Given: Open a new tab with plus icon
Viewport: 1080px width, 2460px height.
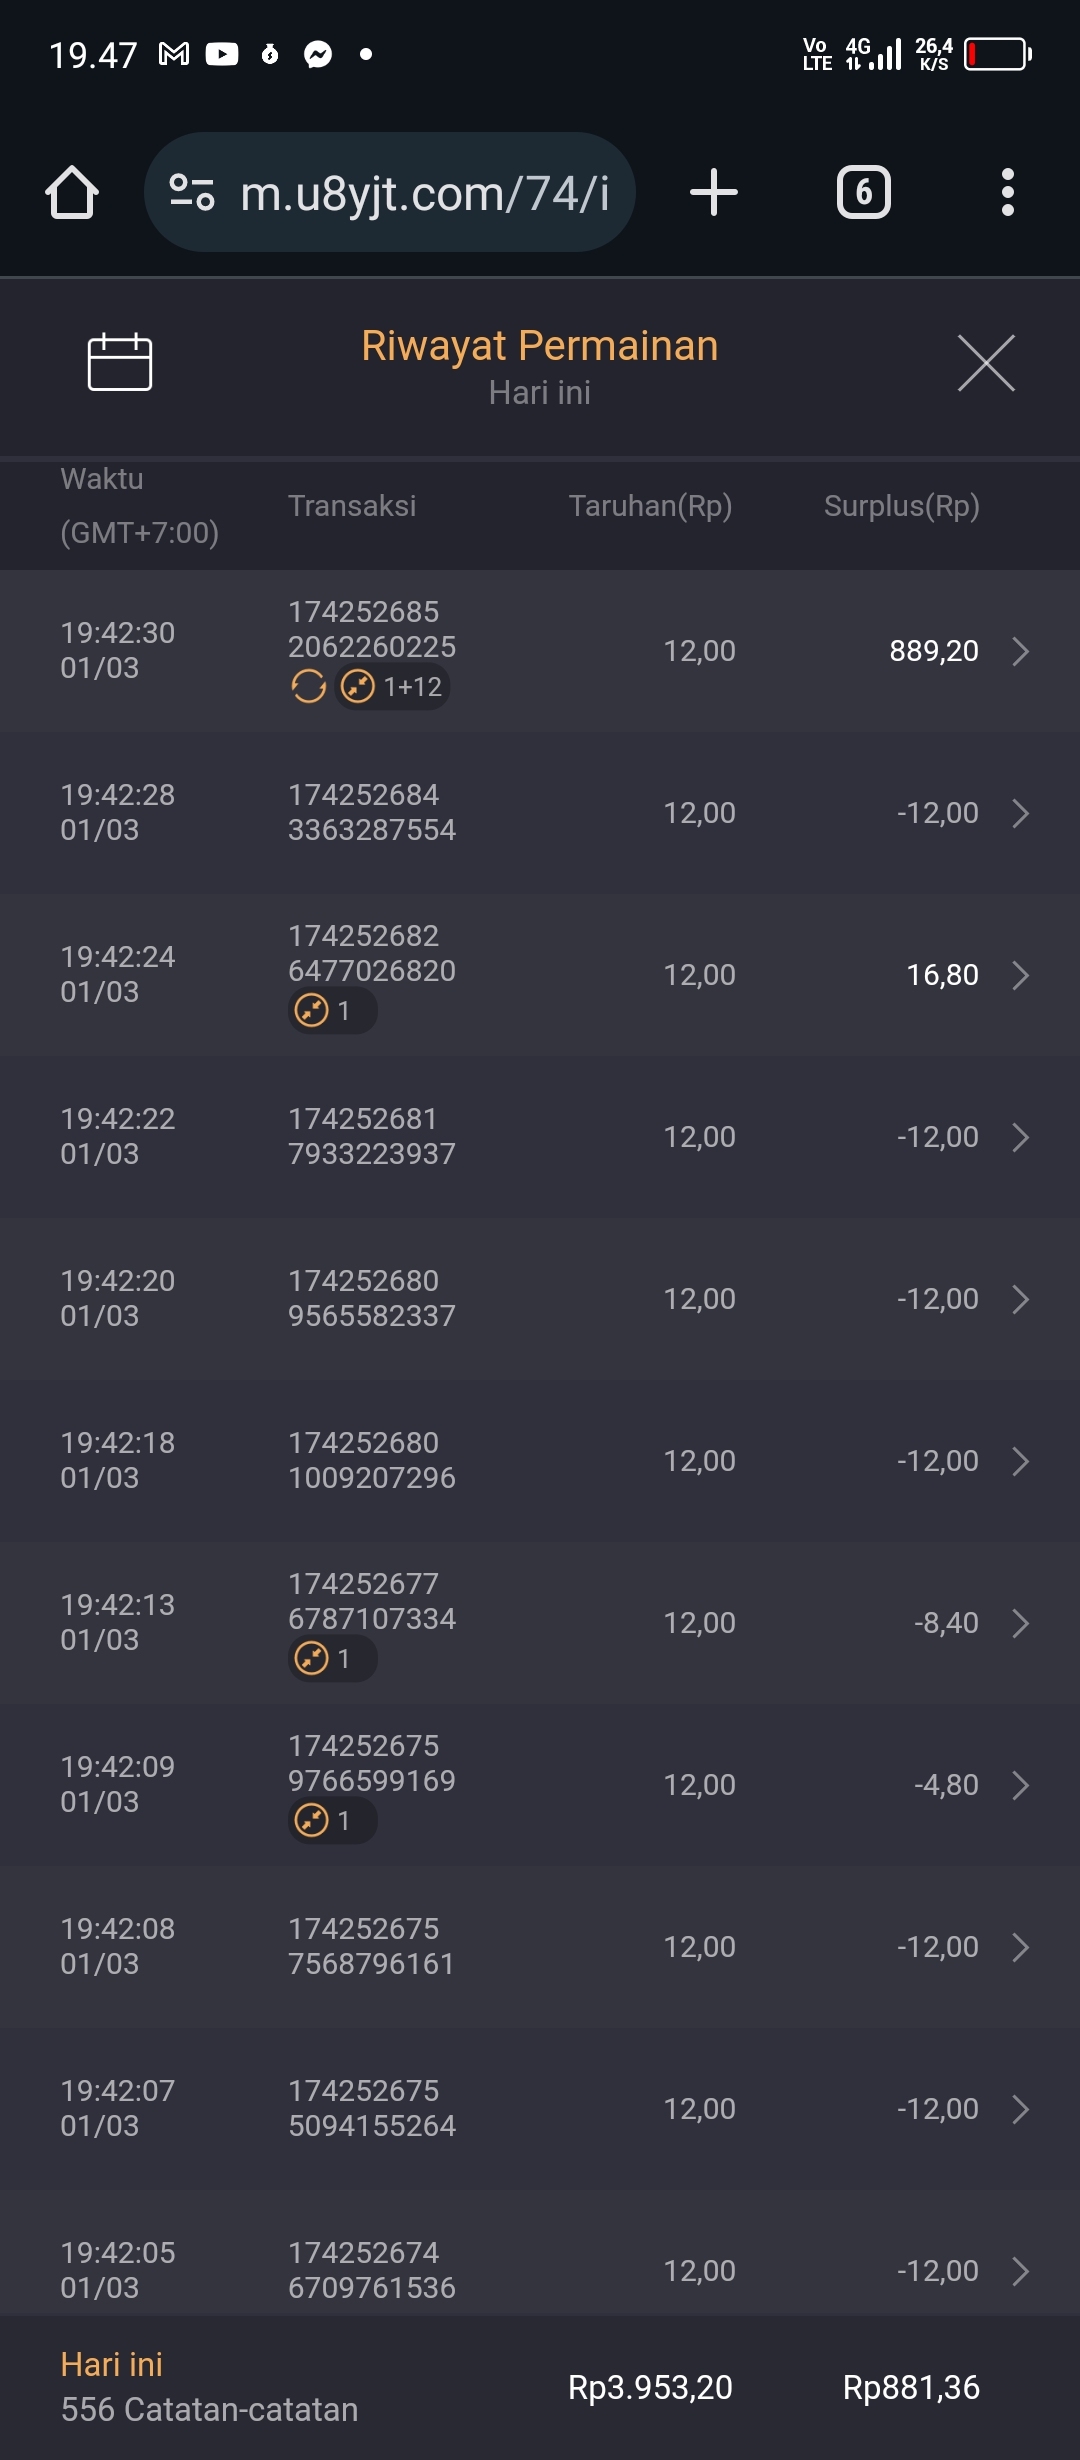Looking at the screenshot, I should 714,192.
